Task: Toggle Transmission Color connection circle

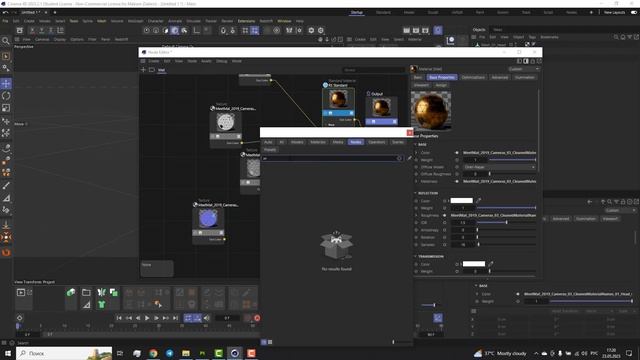Action: point(457,264)
